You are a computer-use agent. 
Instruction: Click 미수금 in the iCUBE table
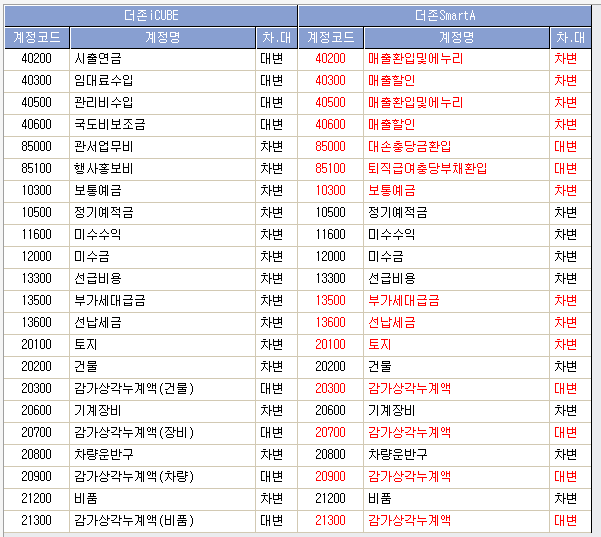coord(163,257)
